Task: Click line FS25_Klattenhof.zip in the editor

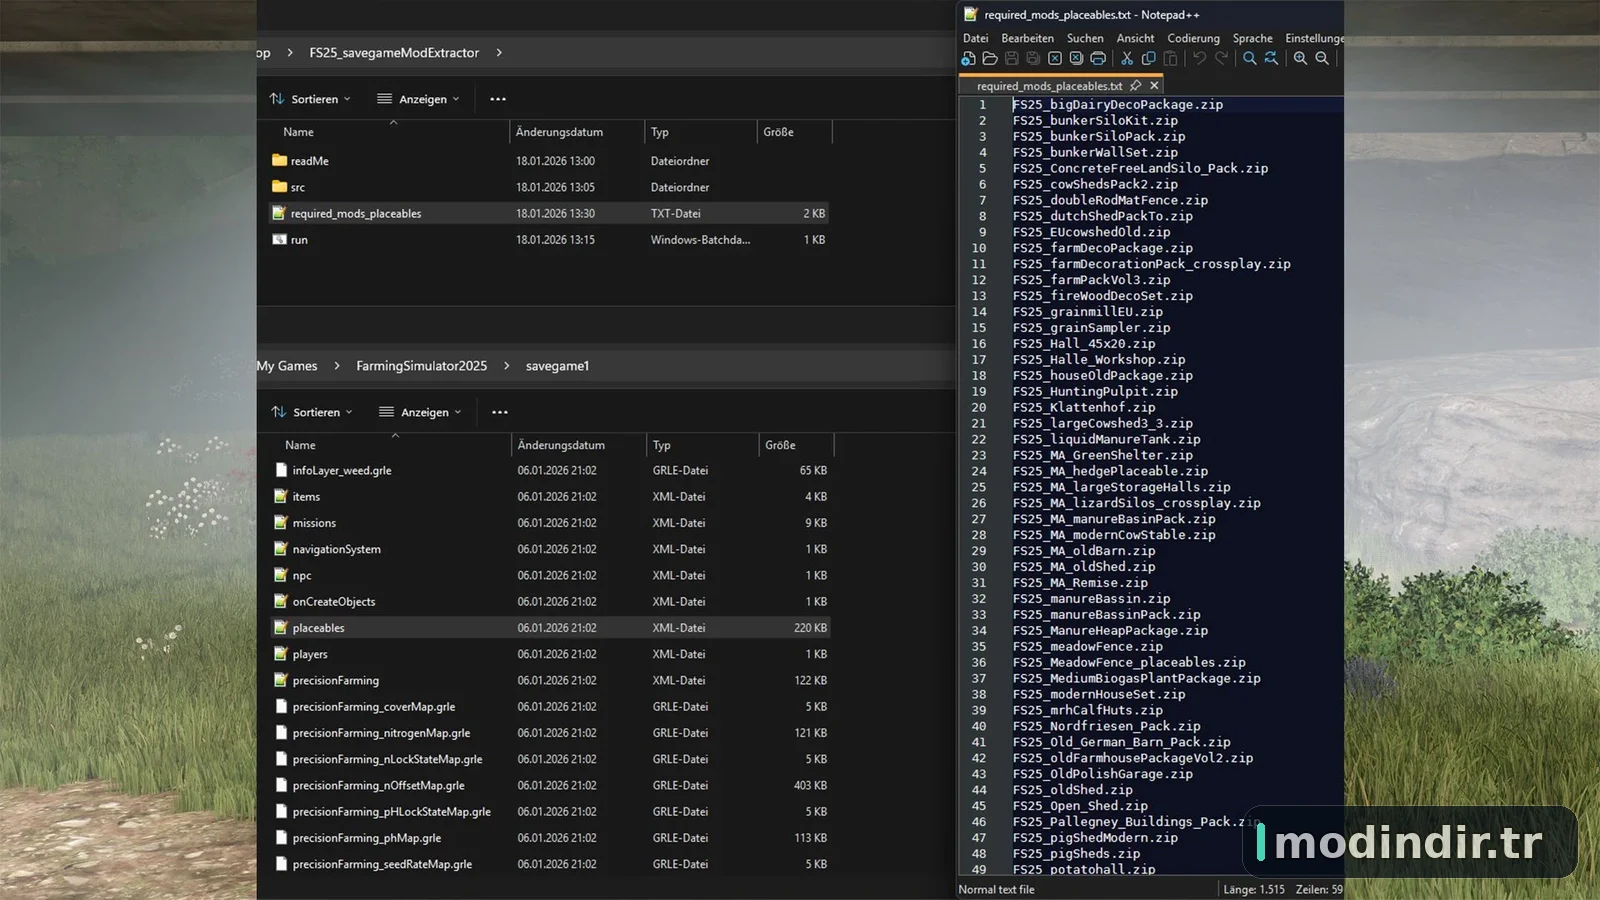Action: (1083, 407)
